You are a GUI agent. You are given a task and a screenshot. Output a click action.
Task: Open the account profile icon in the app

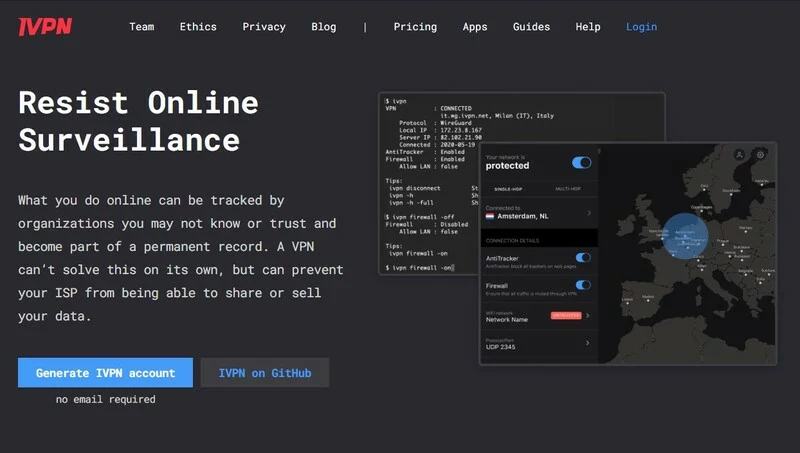pyautogui.click(x=739, y=155)
